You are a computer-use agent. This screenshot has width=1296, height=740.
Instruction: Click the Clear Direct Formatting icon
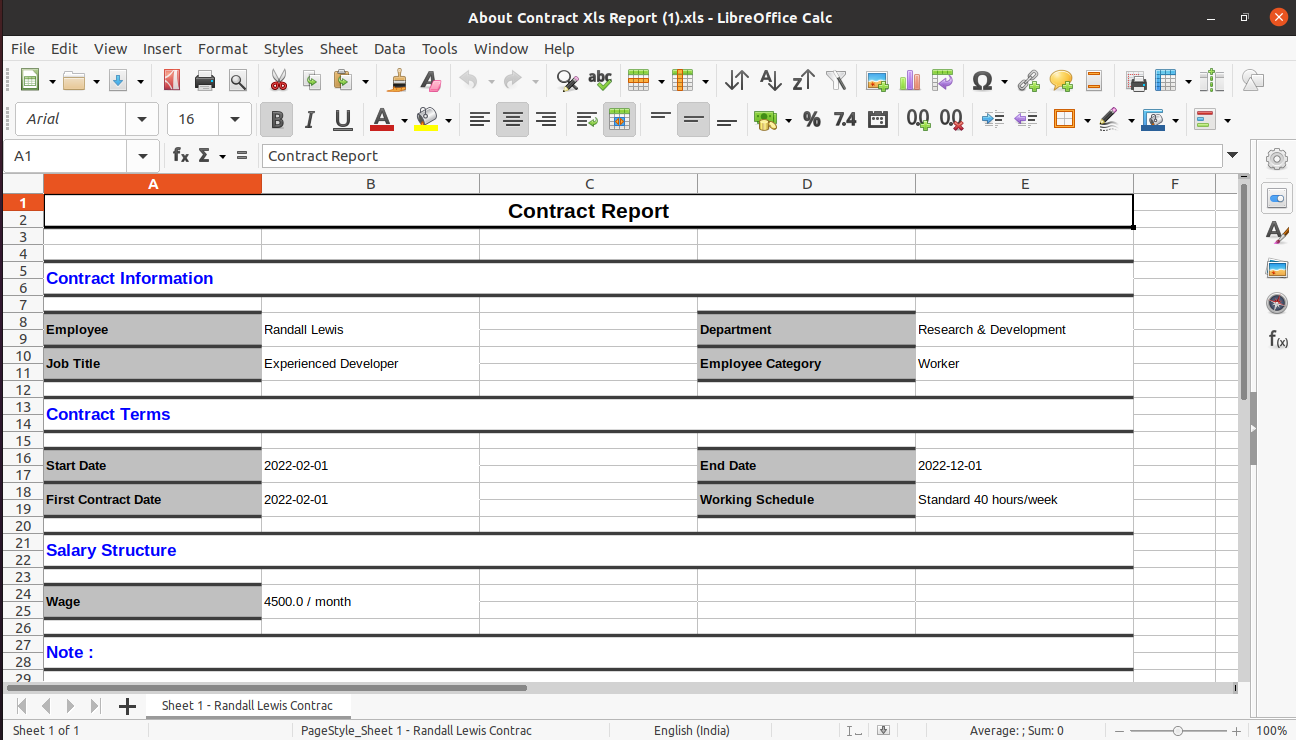tap(430, 80)
